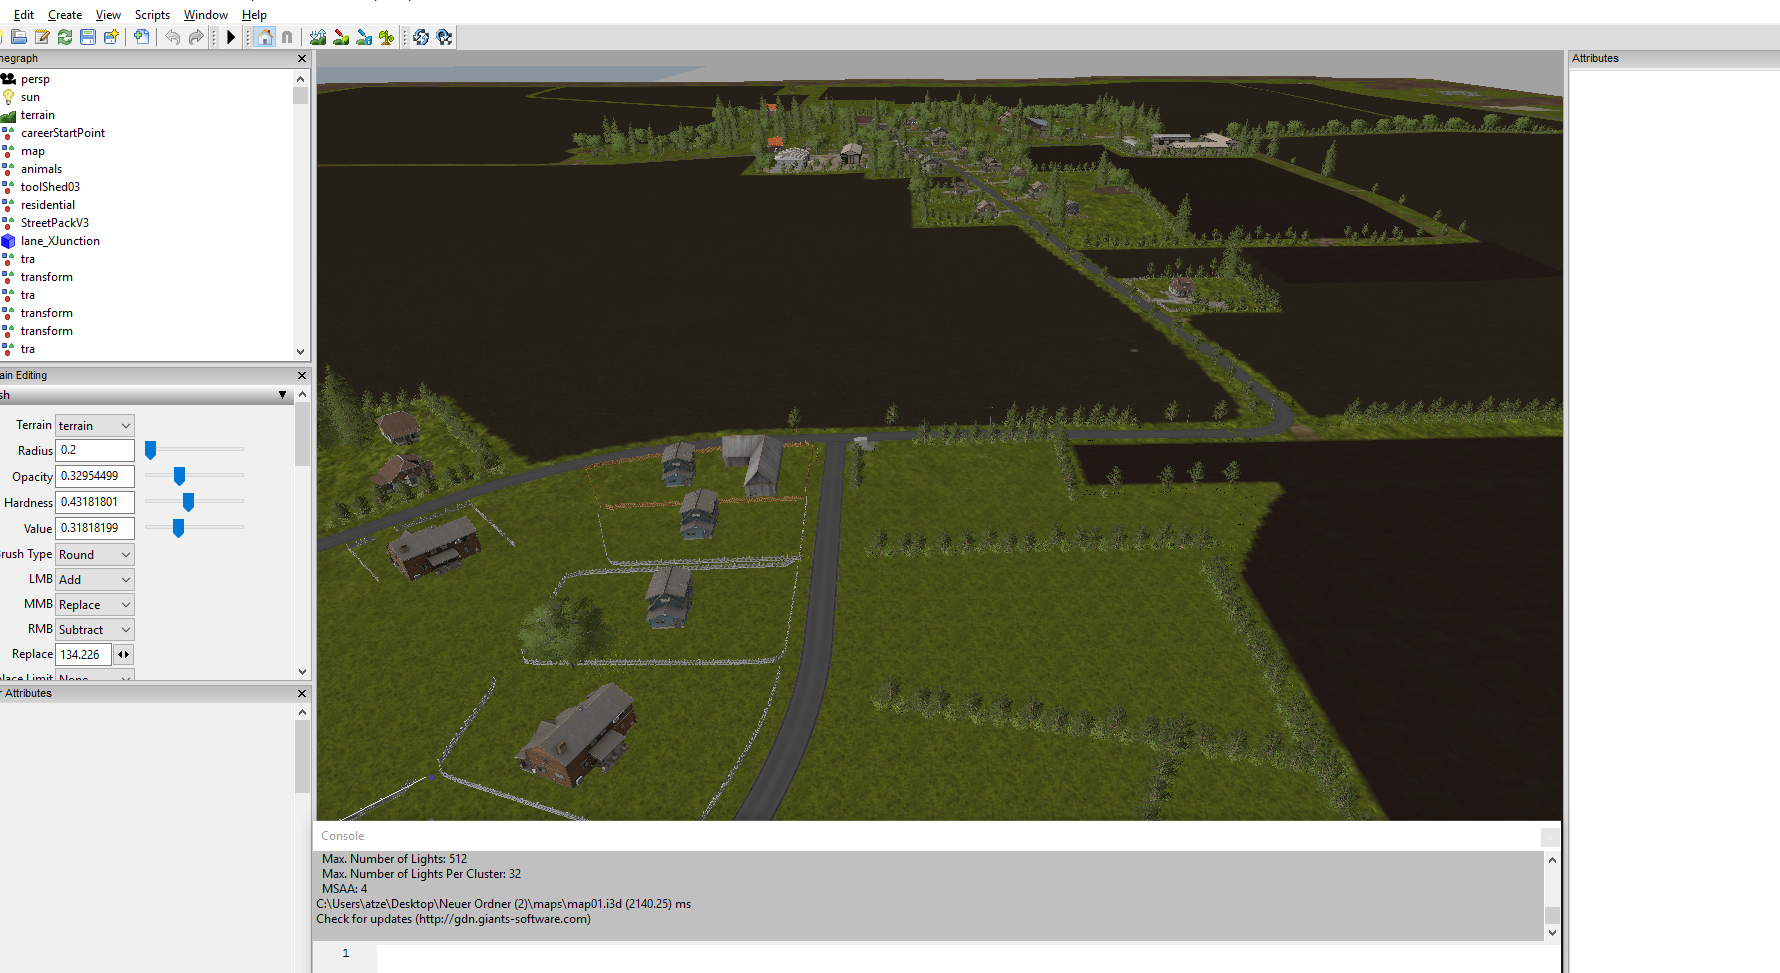Select the terrain detail texture paint icon
Image resolution: width=1780 pixels, height=973 pixels.
341,37
